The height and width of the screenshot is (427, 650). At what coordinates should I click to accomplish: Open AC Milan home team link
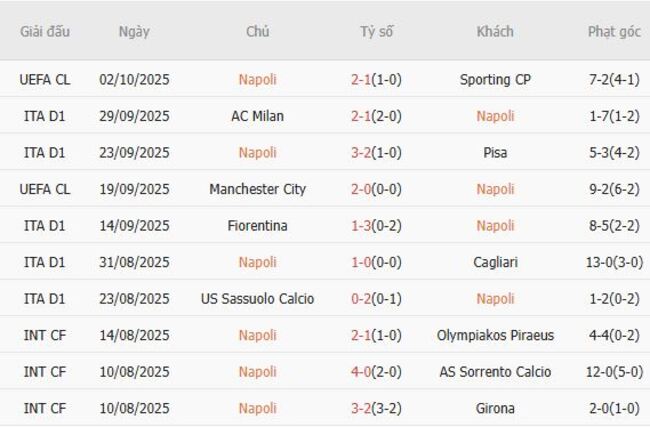coord(257,116)
